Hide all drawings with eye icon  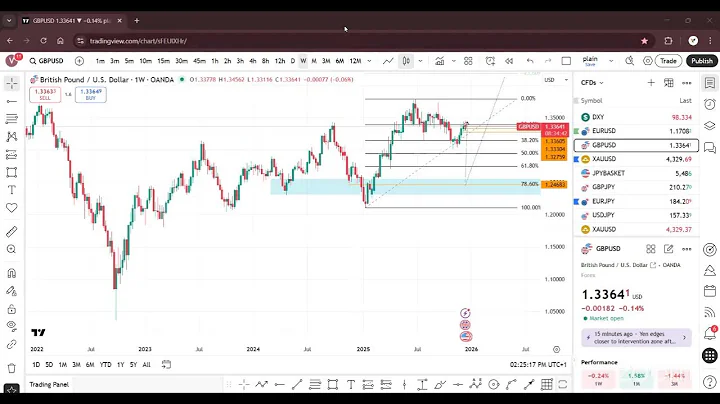(11, 326)
